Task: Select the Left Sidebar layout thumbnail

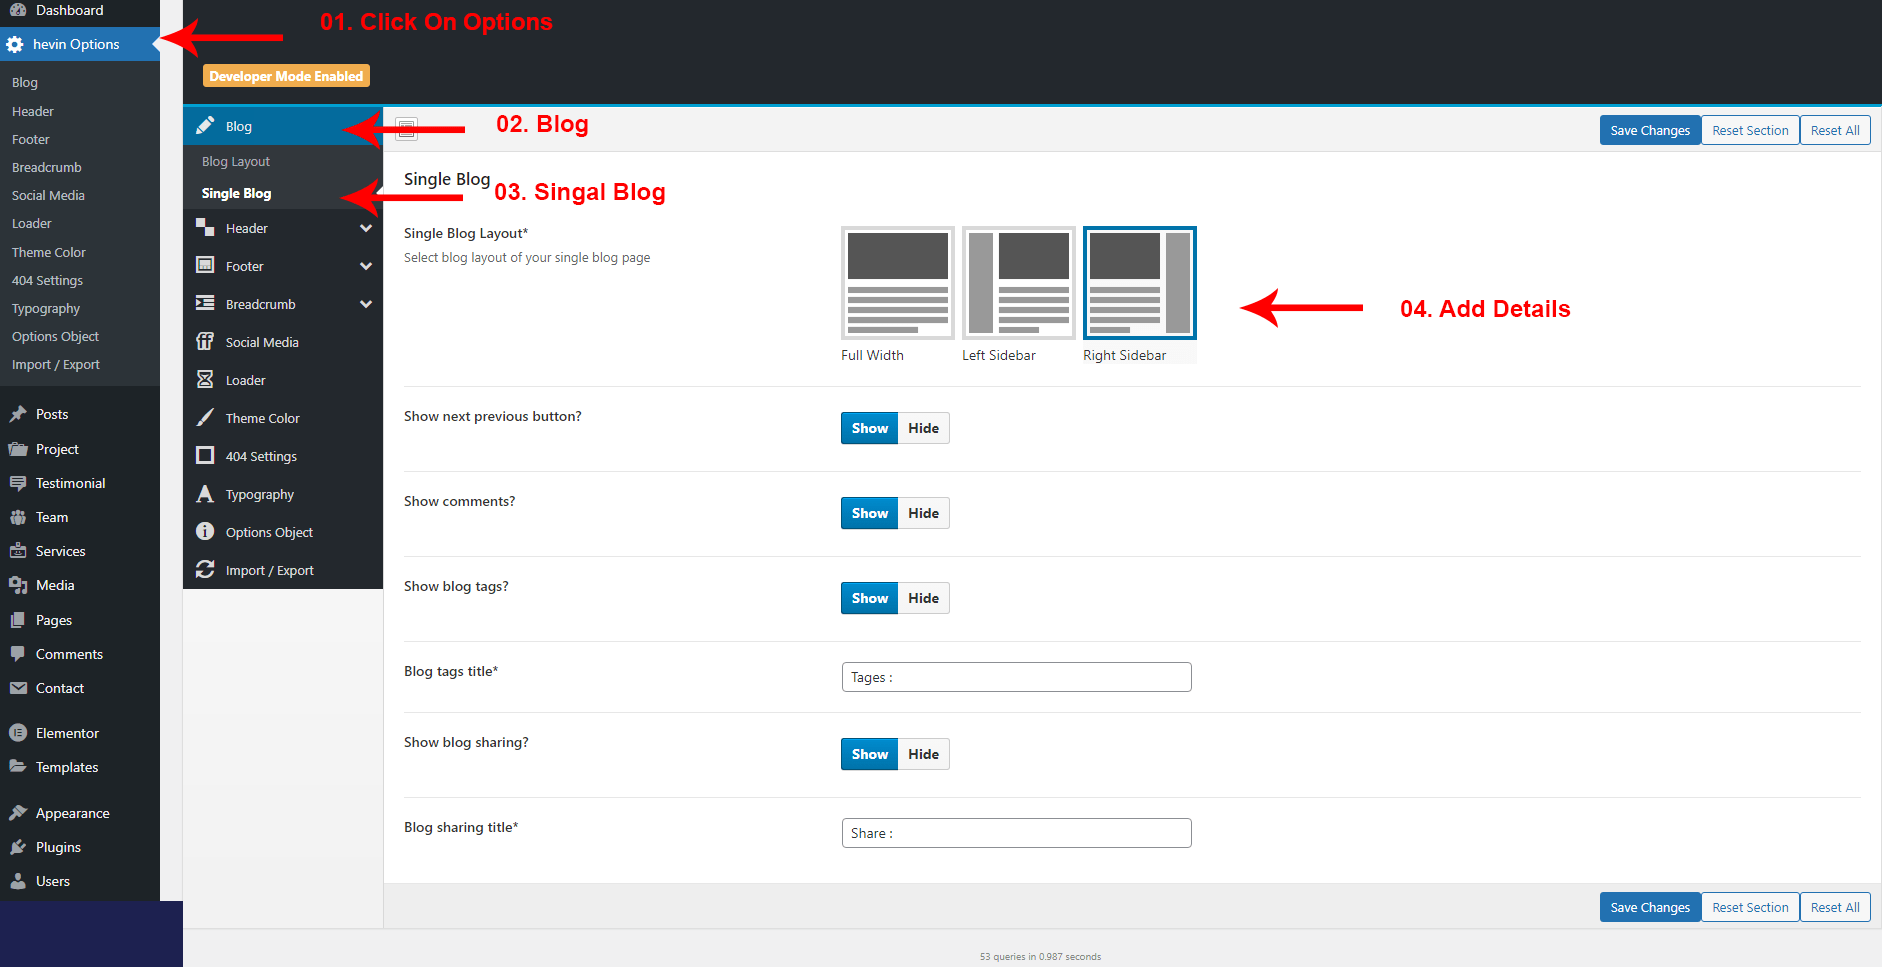Action: click(1018, 284)
